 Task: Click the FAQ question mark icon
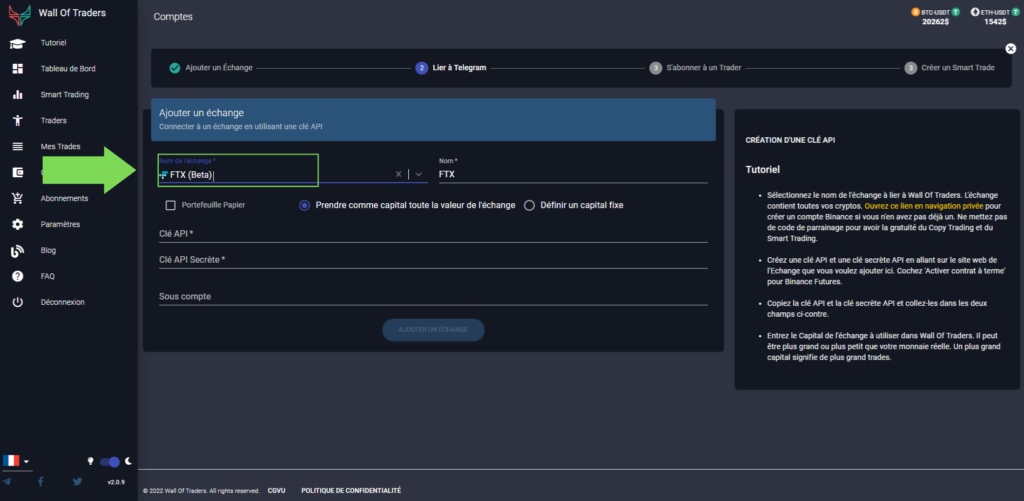coord(17,276)
